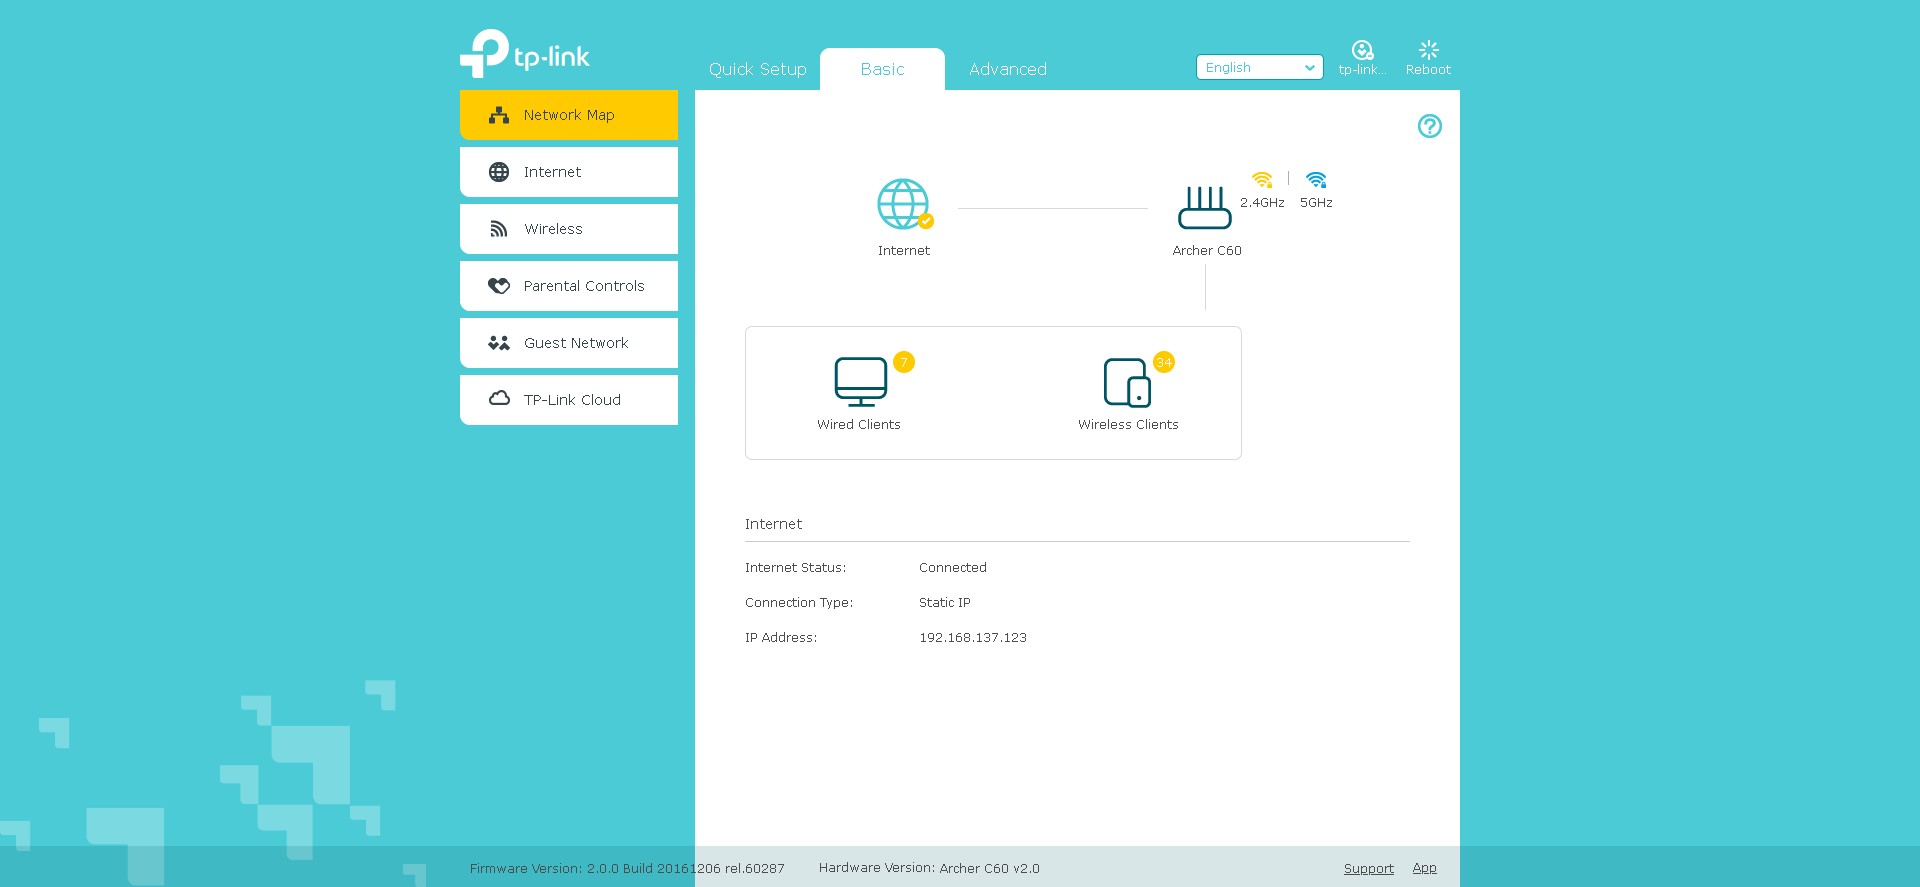Open the help question mark icon
Screen dimensions: 1920x887
pos(1430,126)
